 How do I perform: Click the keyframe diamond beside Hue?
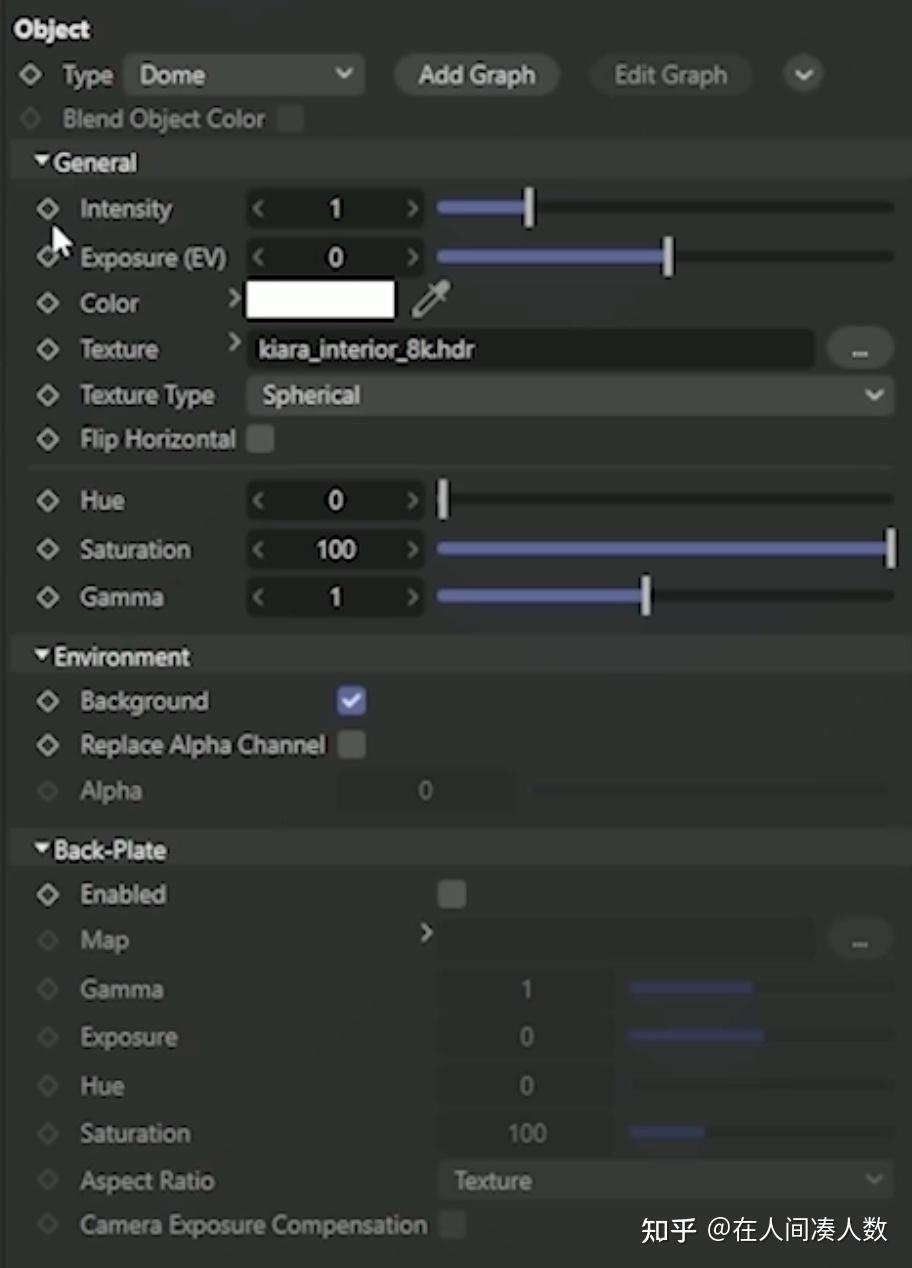[x=47, y=500]
